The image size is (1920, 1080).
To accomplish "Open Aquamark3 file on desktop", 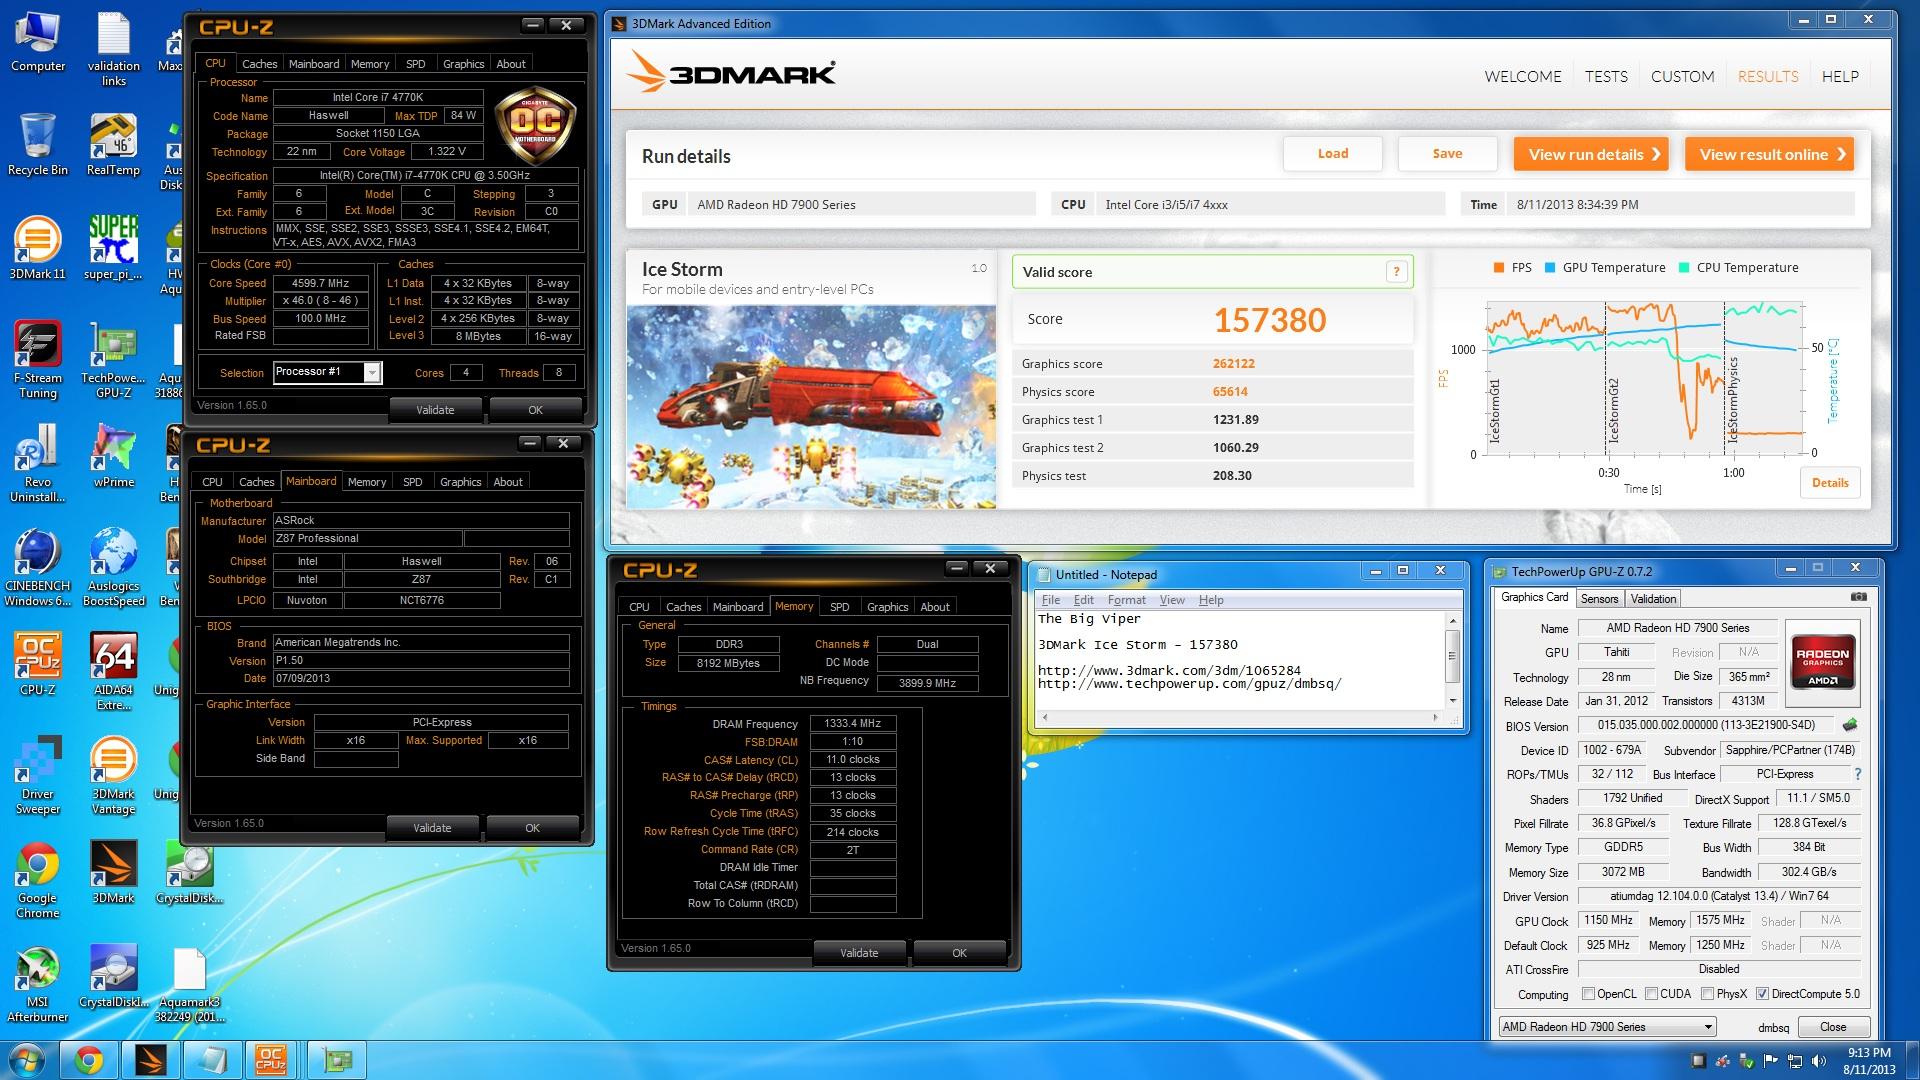I will [189, 984].
